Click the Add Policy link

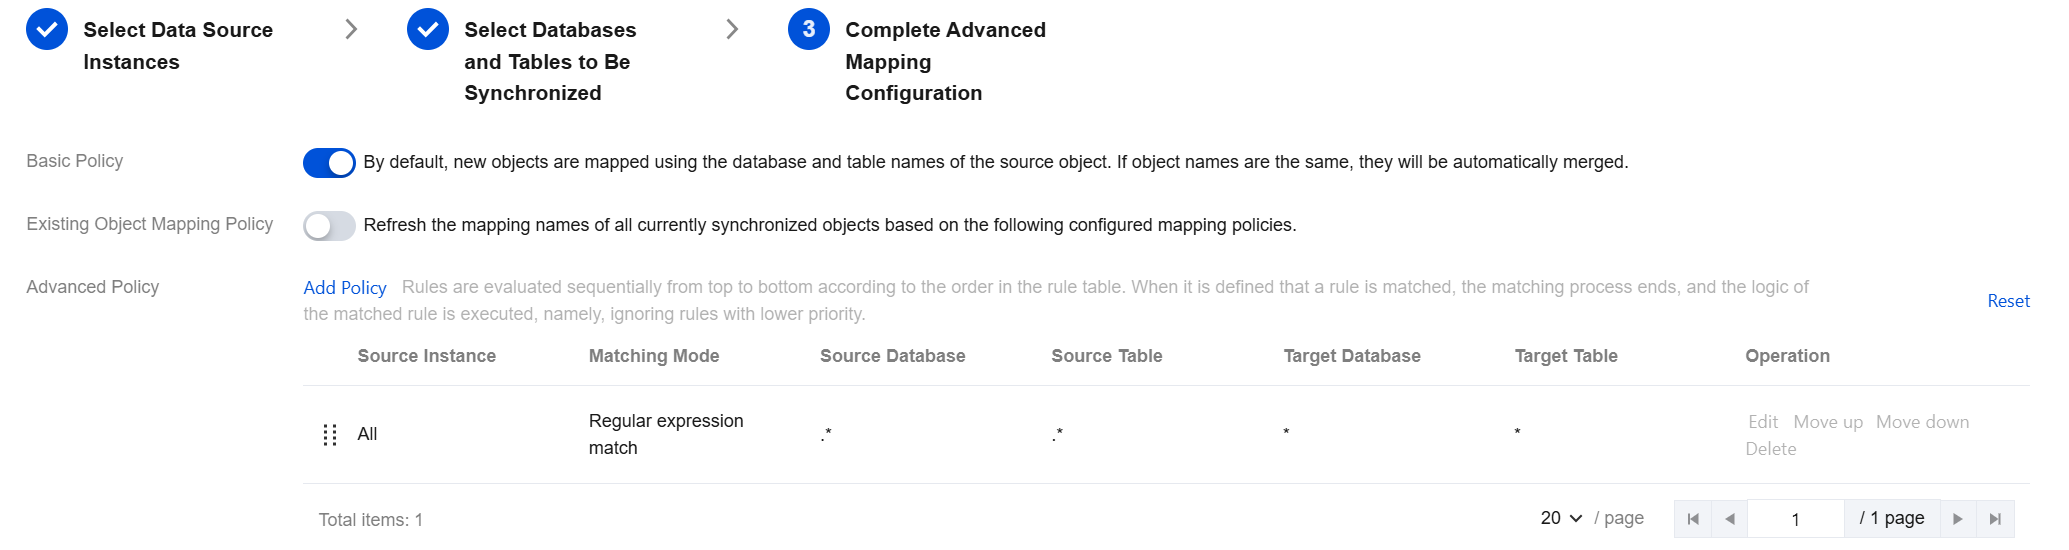[x=345, y=288]
